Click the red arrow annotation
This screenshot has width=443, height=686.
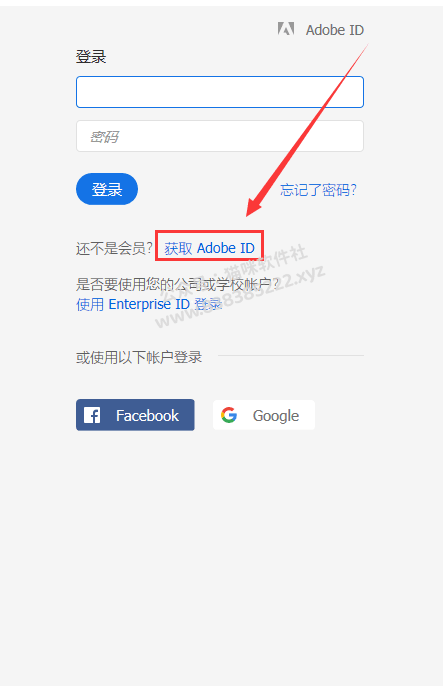point(307,130)
